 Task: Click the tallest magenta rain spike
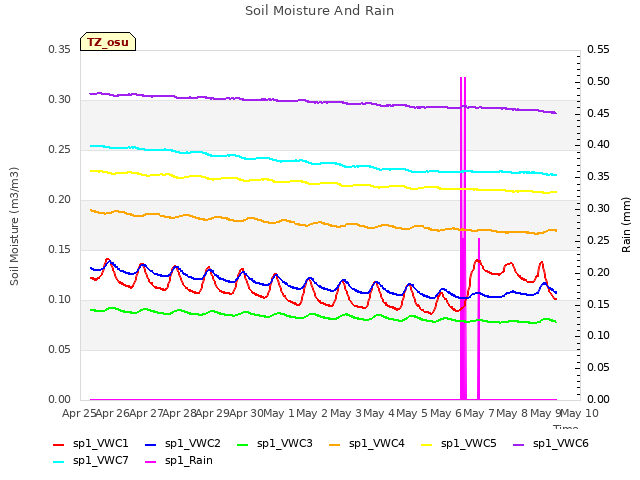tap(463, 238)
